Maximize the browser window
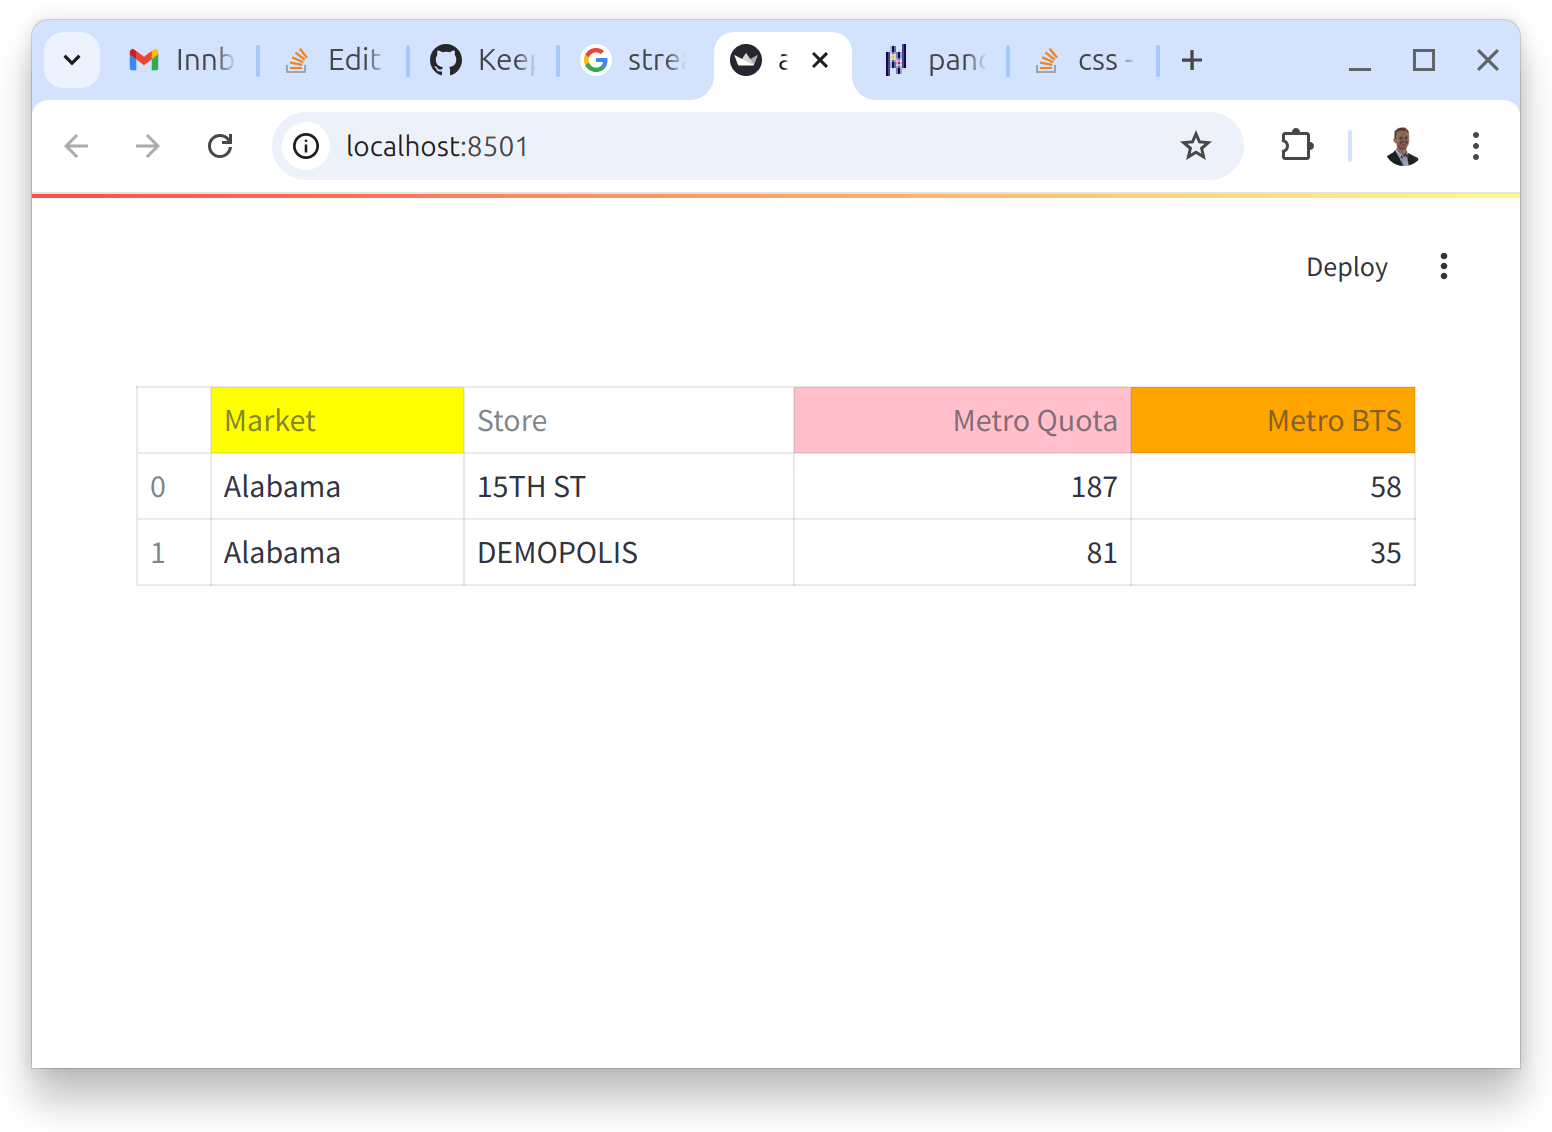Viewport: 1552px width, 1132px height. [1424, 60]
